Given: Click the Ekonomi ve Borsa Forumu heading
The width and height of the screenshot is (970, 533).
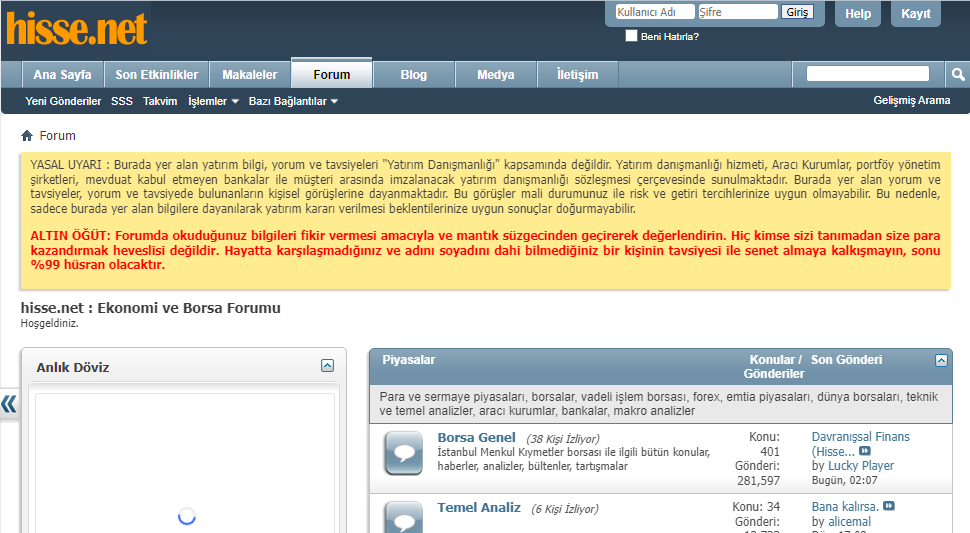Looking at the screenshot, I should (x=150, y=308).
